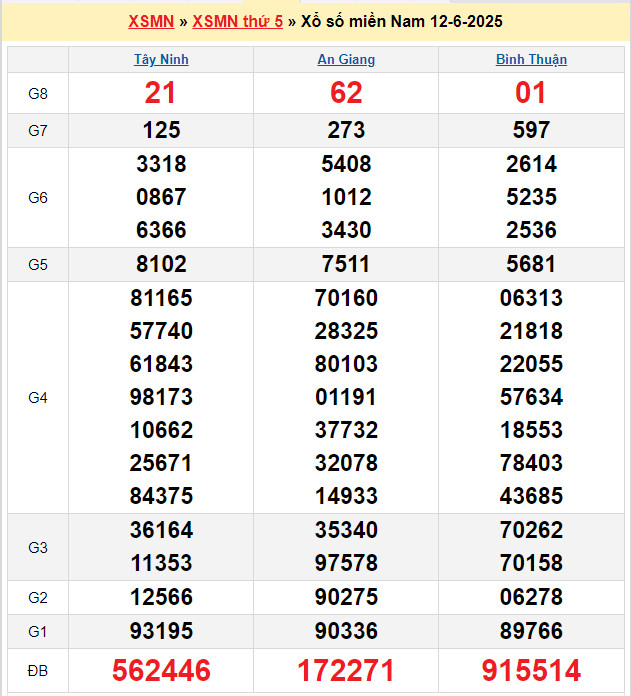Select G4 number 28325
The image size is (631, 696).
pyautogui.click(x=346, y=331)
